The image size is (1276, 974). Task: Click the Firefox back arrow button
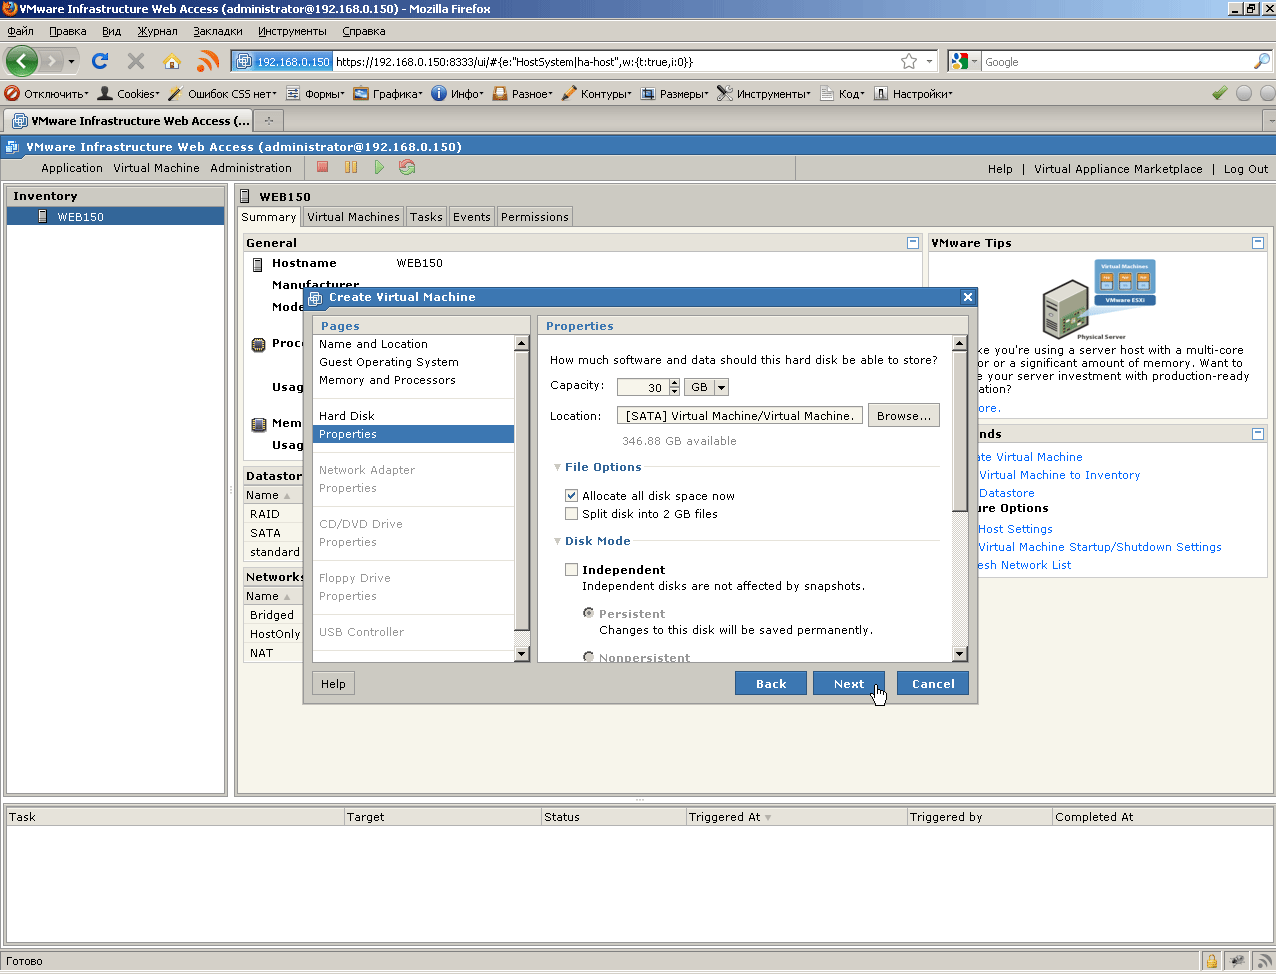22,61
